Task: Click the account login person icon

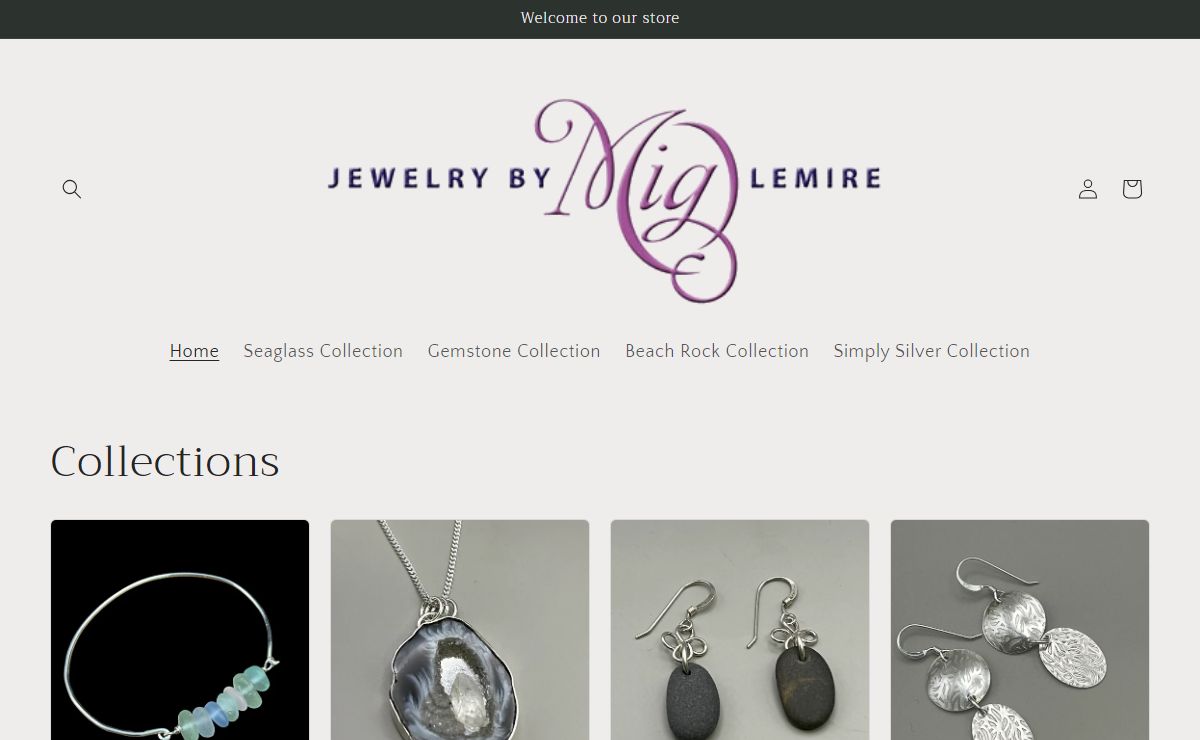Action: click(1088, 189)
